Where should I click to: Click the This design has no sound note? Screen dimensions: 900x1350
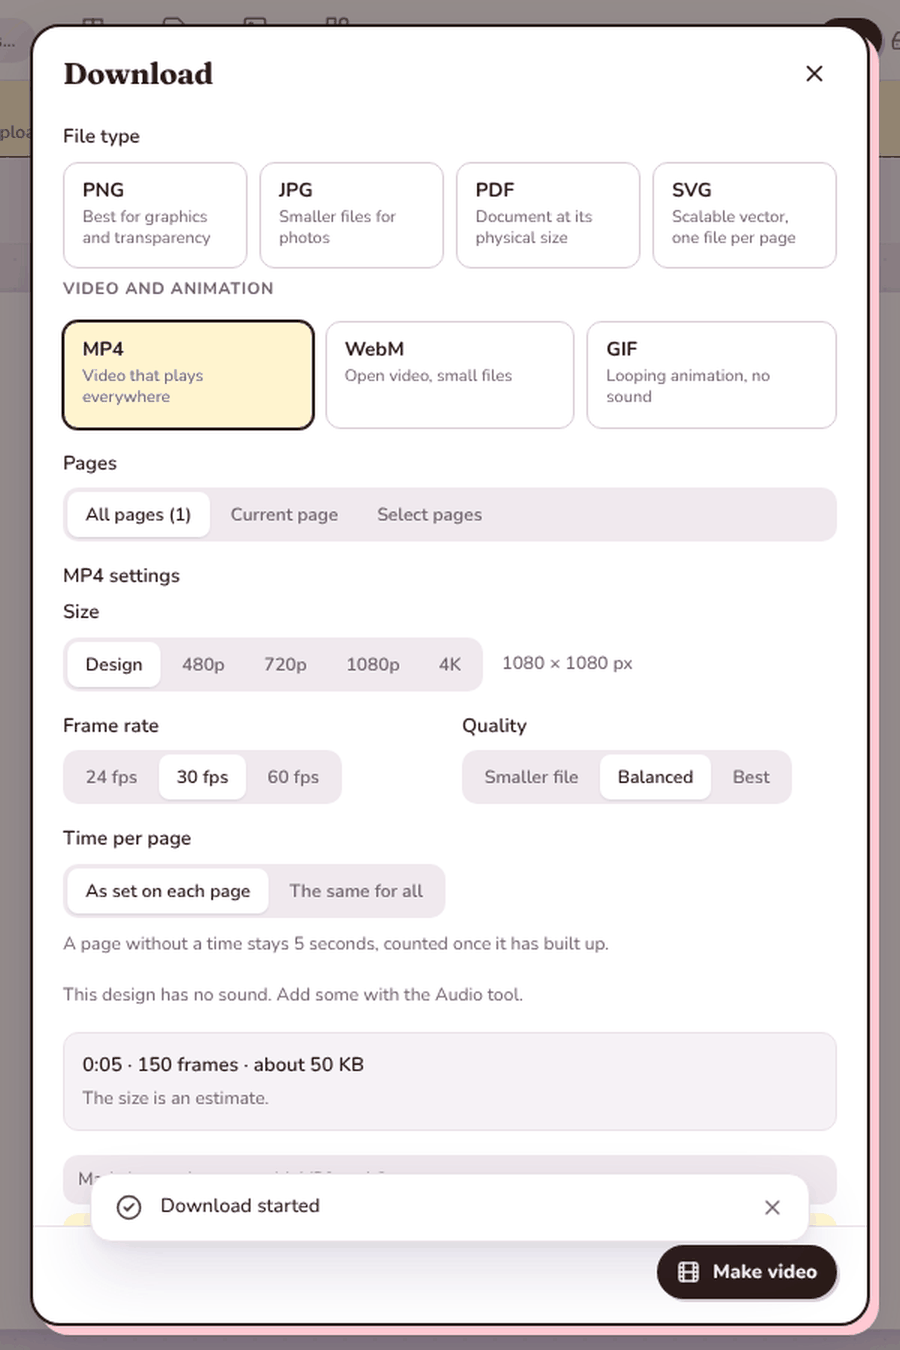293,995
